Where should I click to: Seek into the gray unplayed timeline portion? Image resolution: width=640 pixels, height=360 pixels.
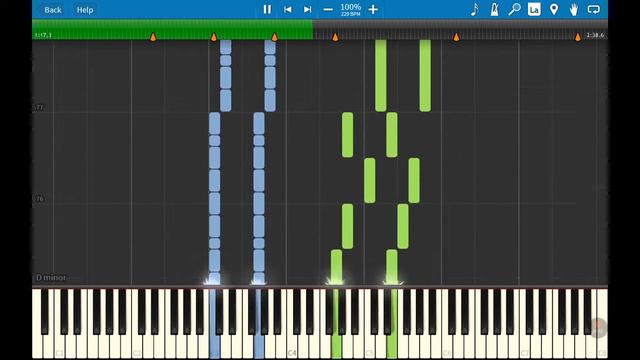click(x=460, y=29)
